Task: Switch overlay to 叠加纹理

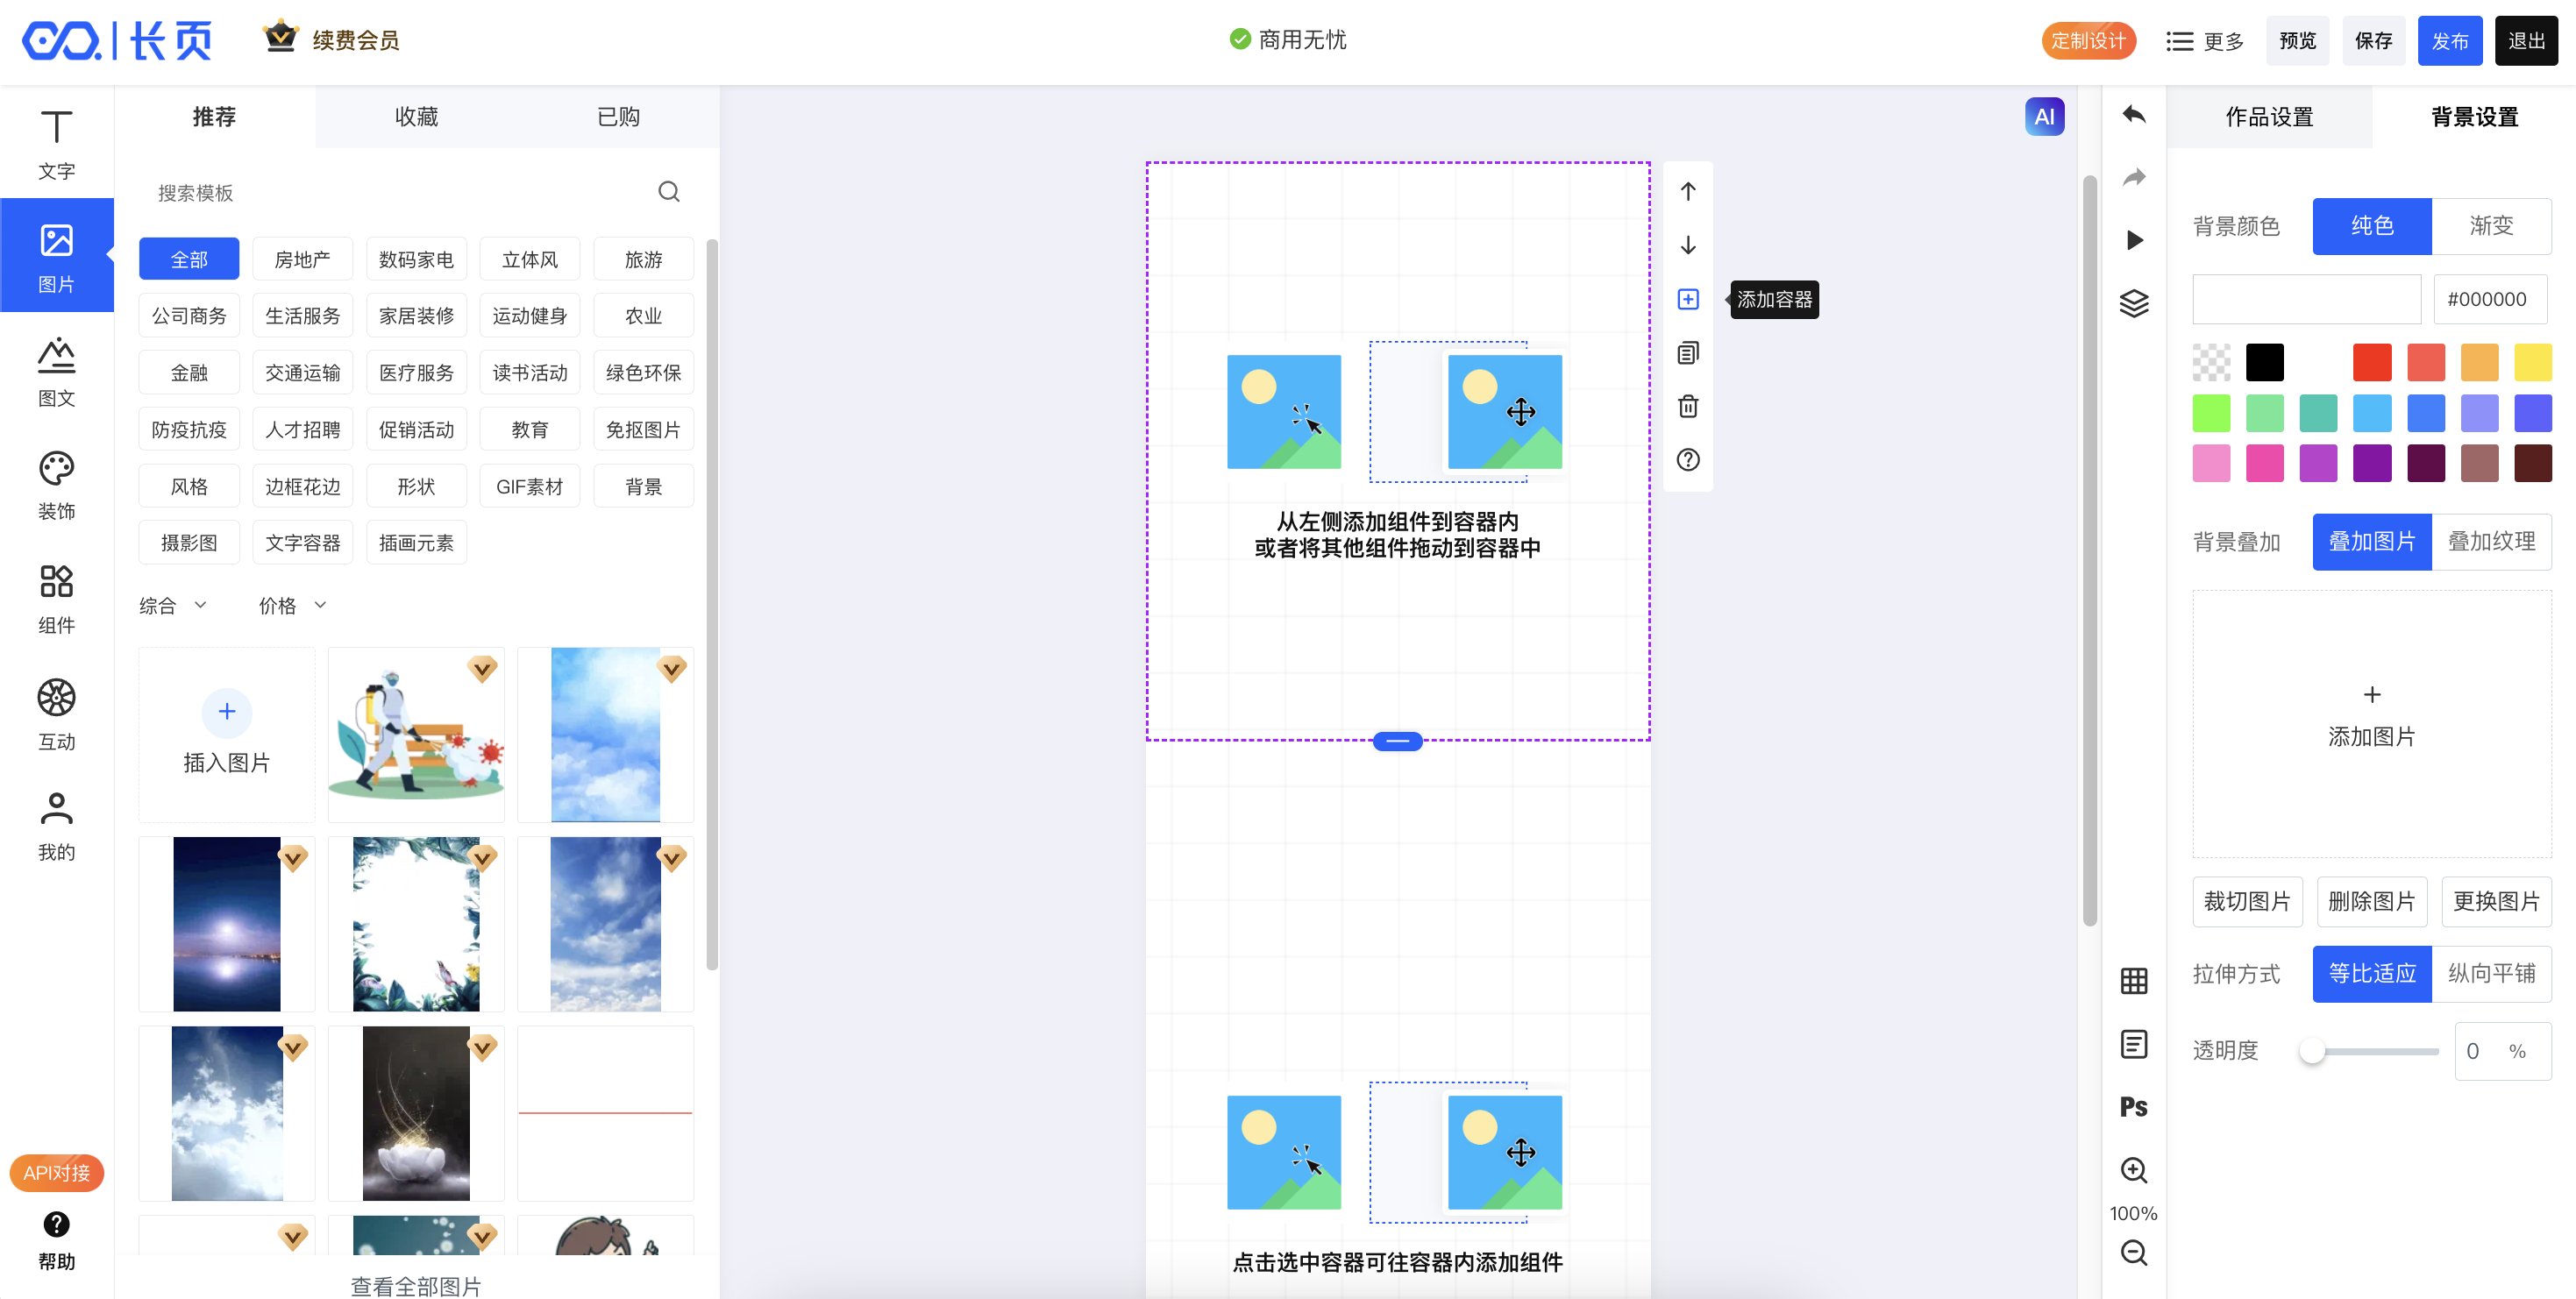Action: (2490, 542)
